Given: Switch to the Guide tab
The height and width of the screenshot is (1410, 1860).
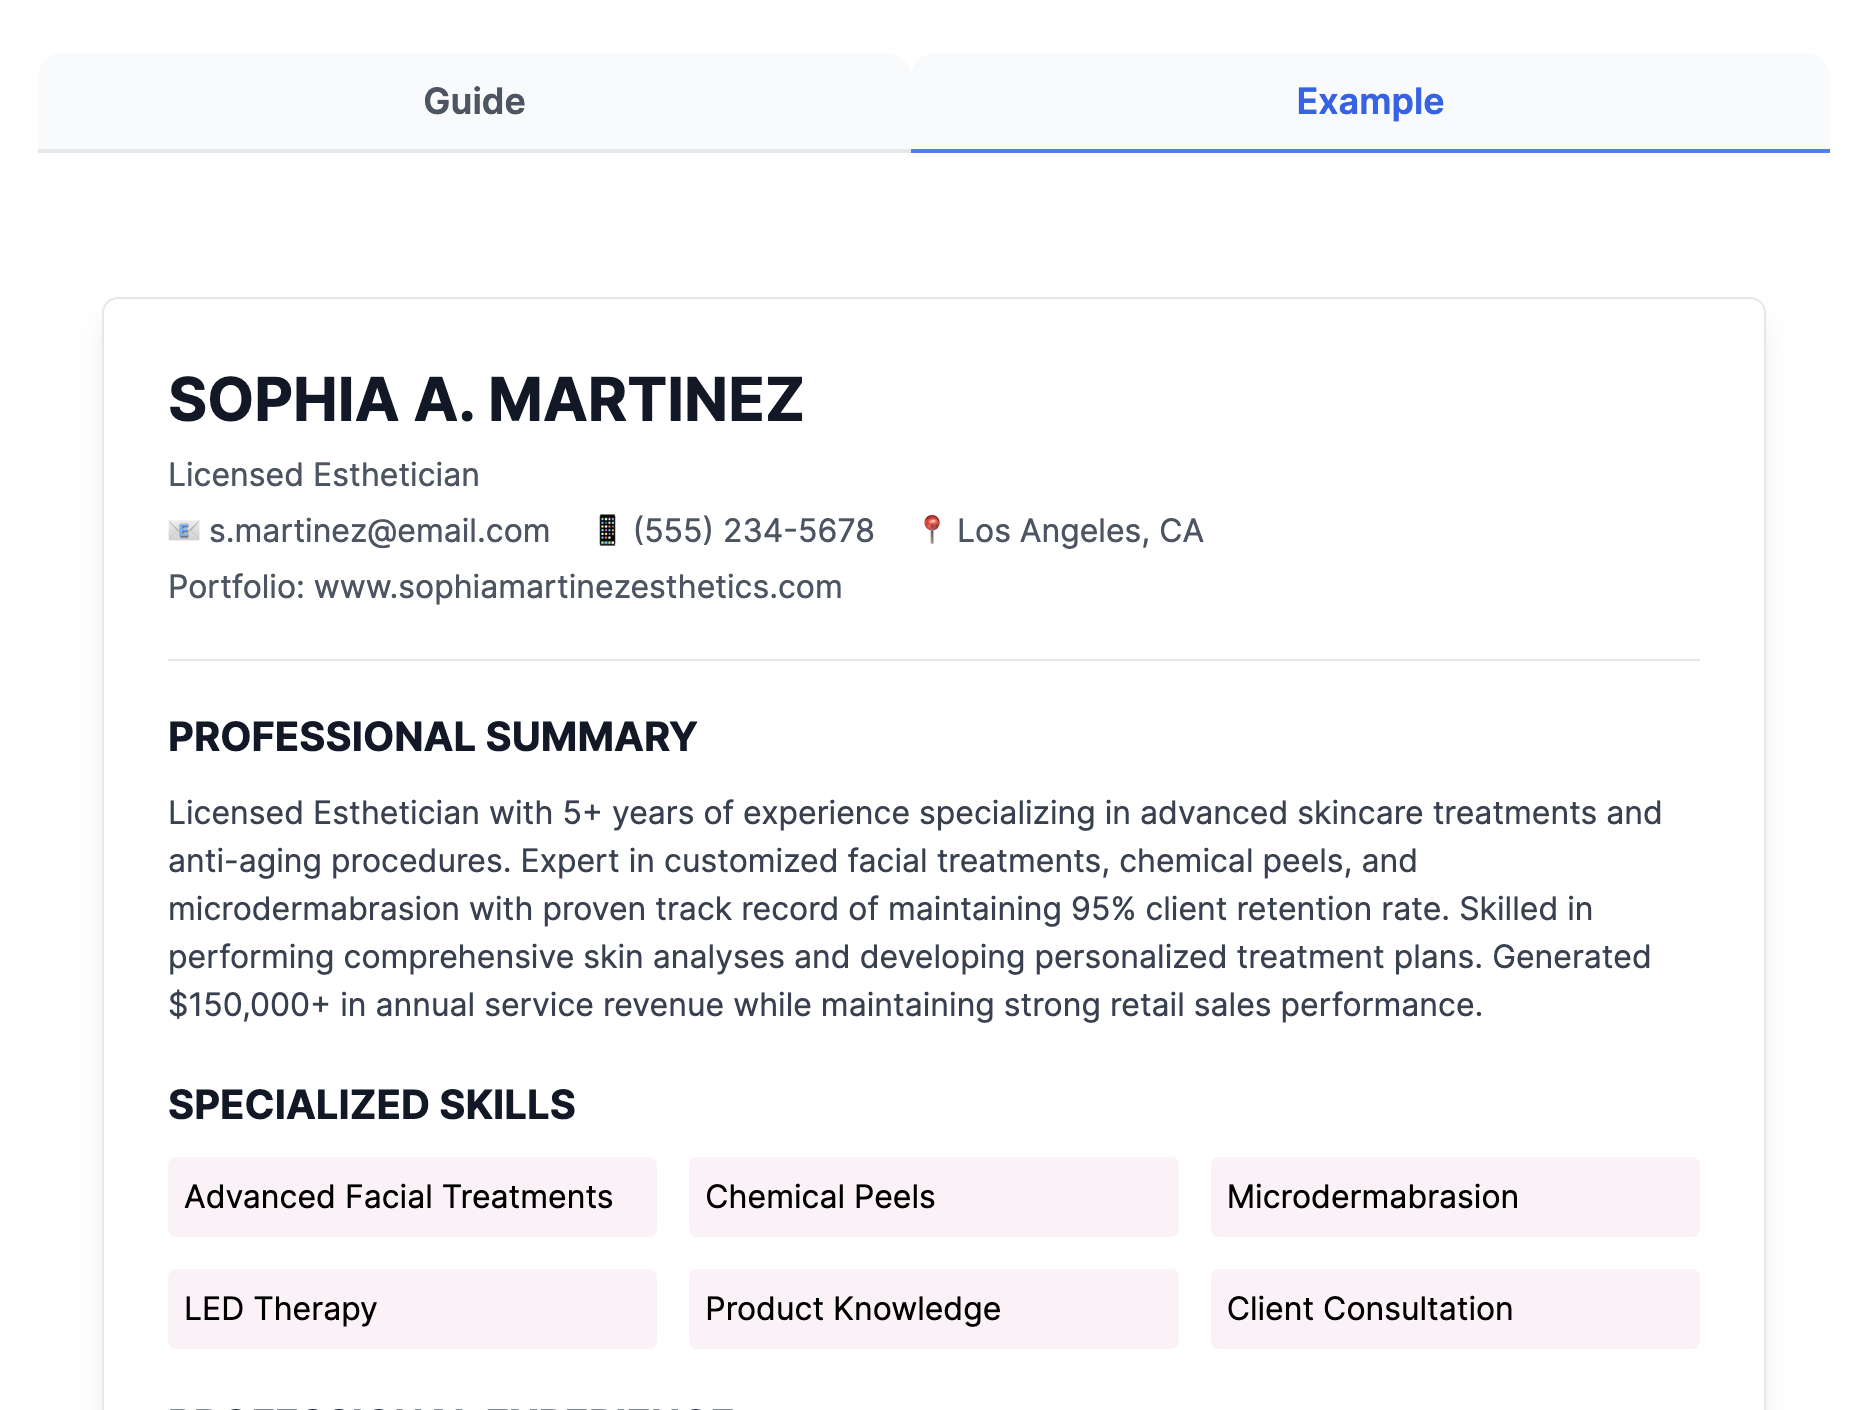Looking at the screenshot, I should pos(474,102).
